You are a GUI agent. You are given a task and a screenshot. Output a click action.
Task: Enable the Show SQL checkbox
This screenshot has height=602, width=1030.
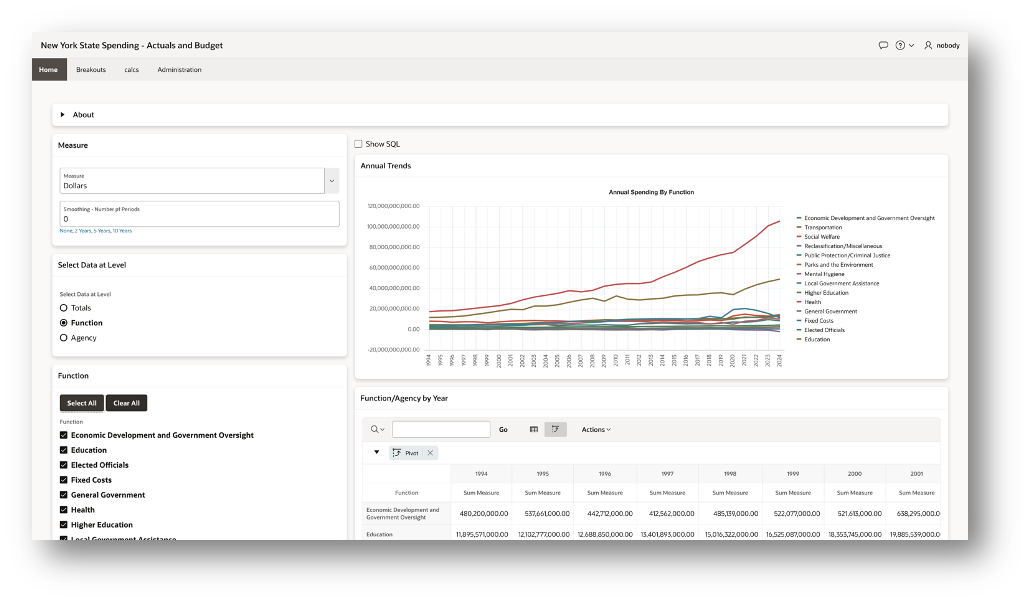coord(359,144)
